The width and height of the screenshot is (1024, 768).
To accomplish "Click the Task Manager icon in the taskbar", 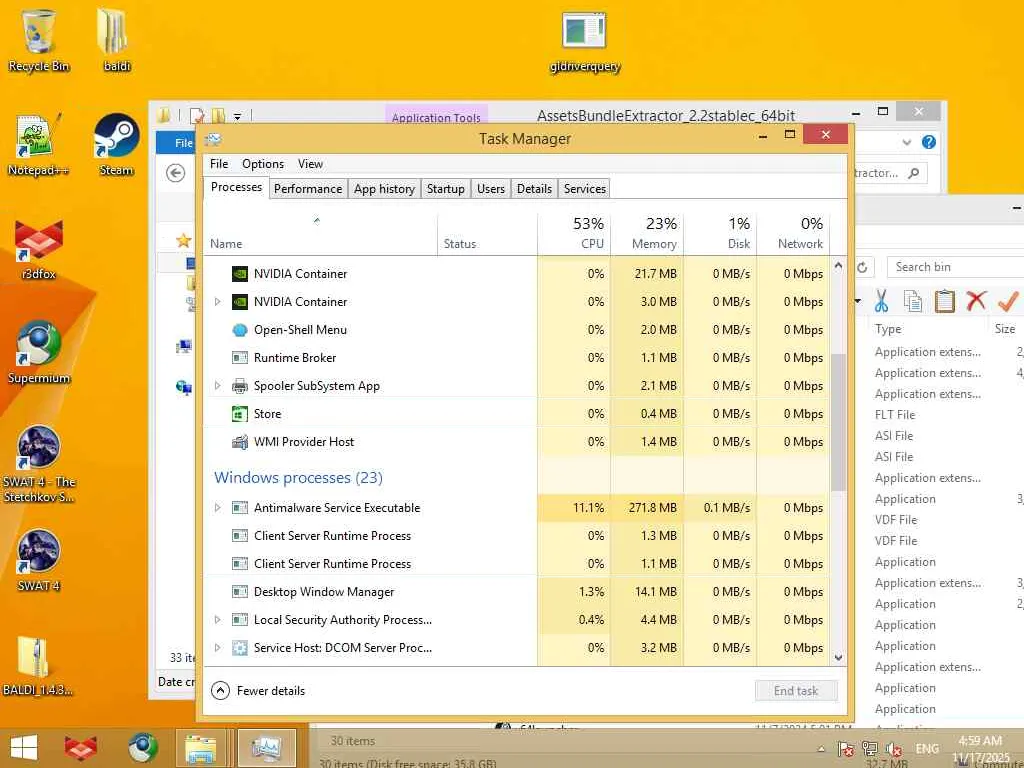I will (266, 748).
